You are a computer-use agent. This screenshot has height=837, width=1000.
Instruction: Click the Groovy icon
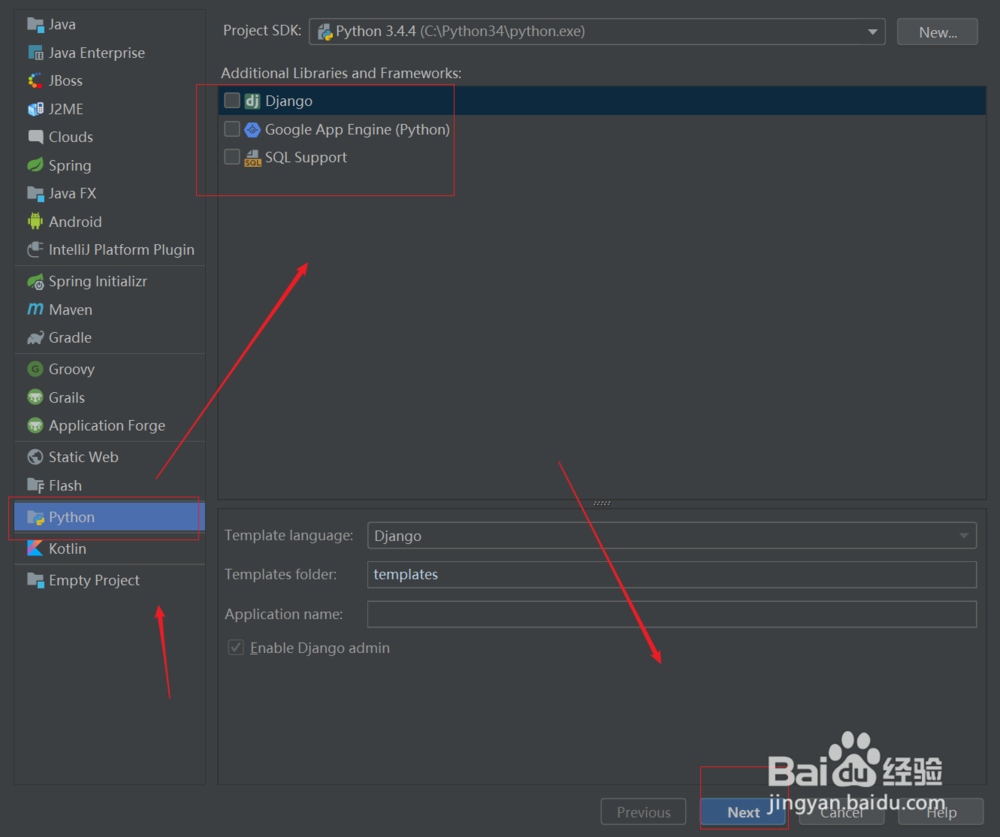(x=35, y=369)
